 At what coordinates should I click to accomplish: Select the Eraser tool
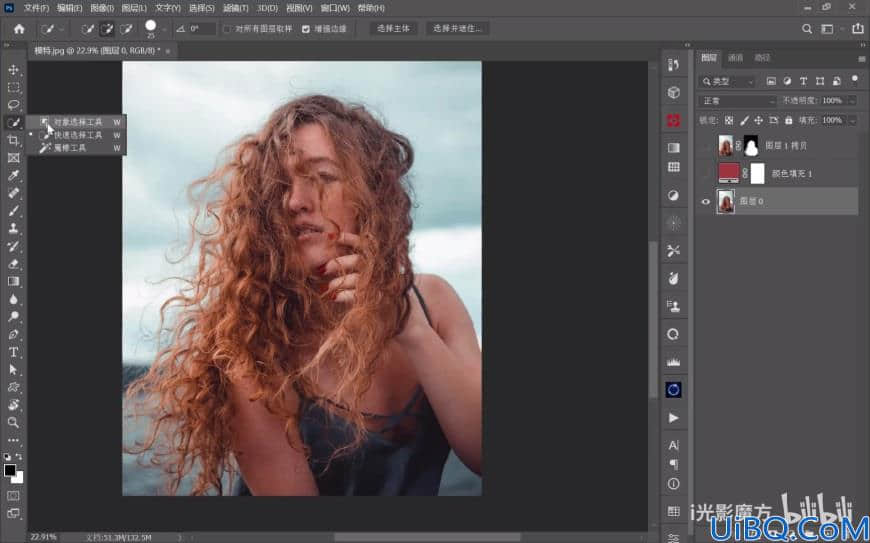pos(13,263)
